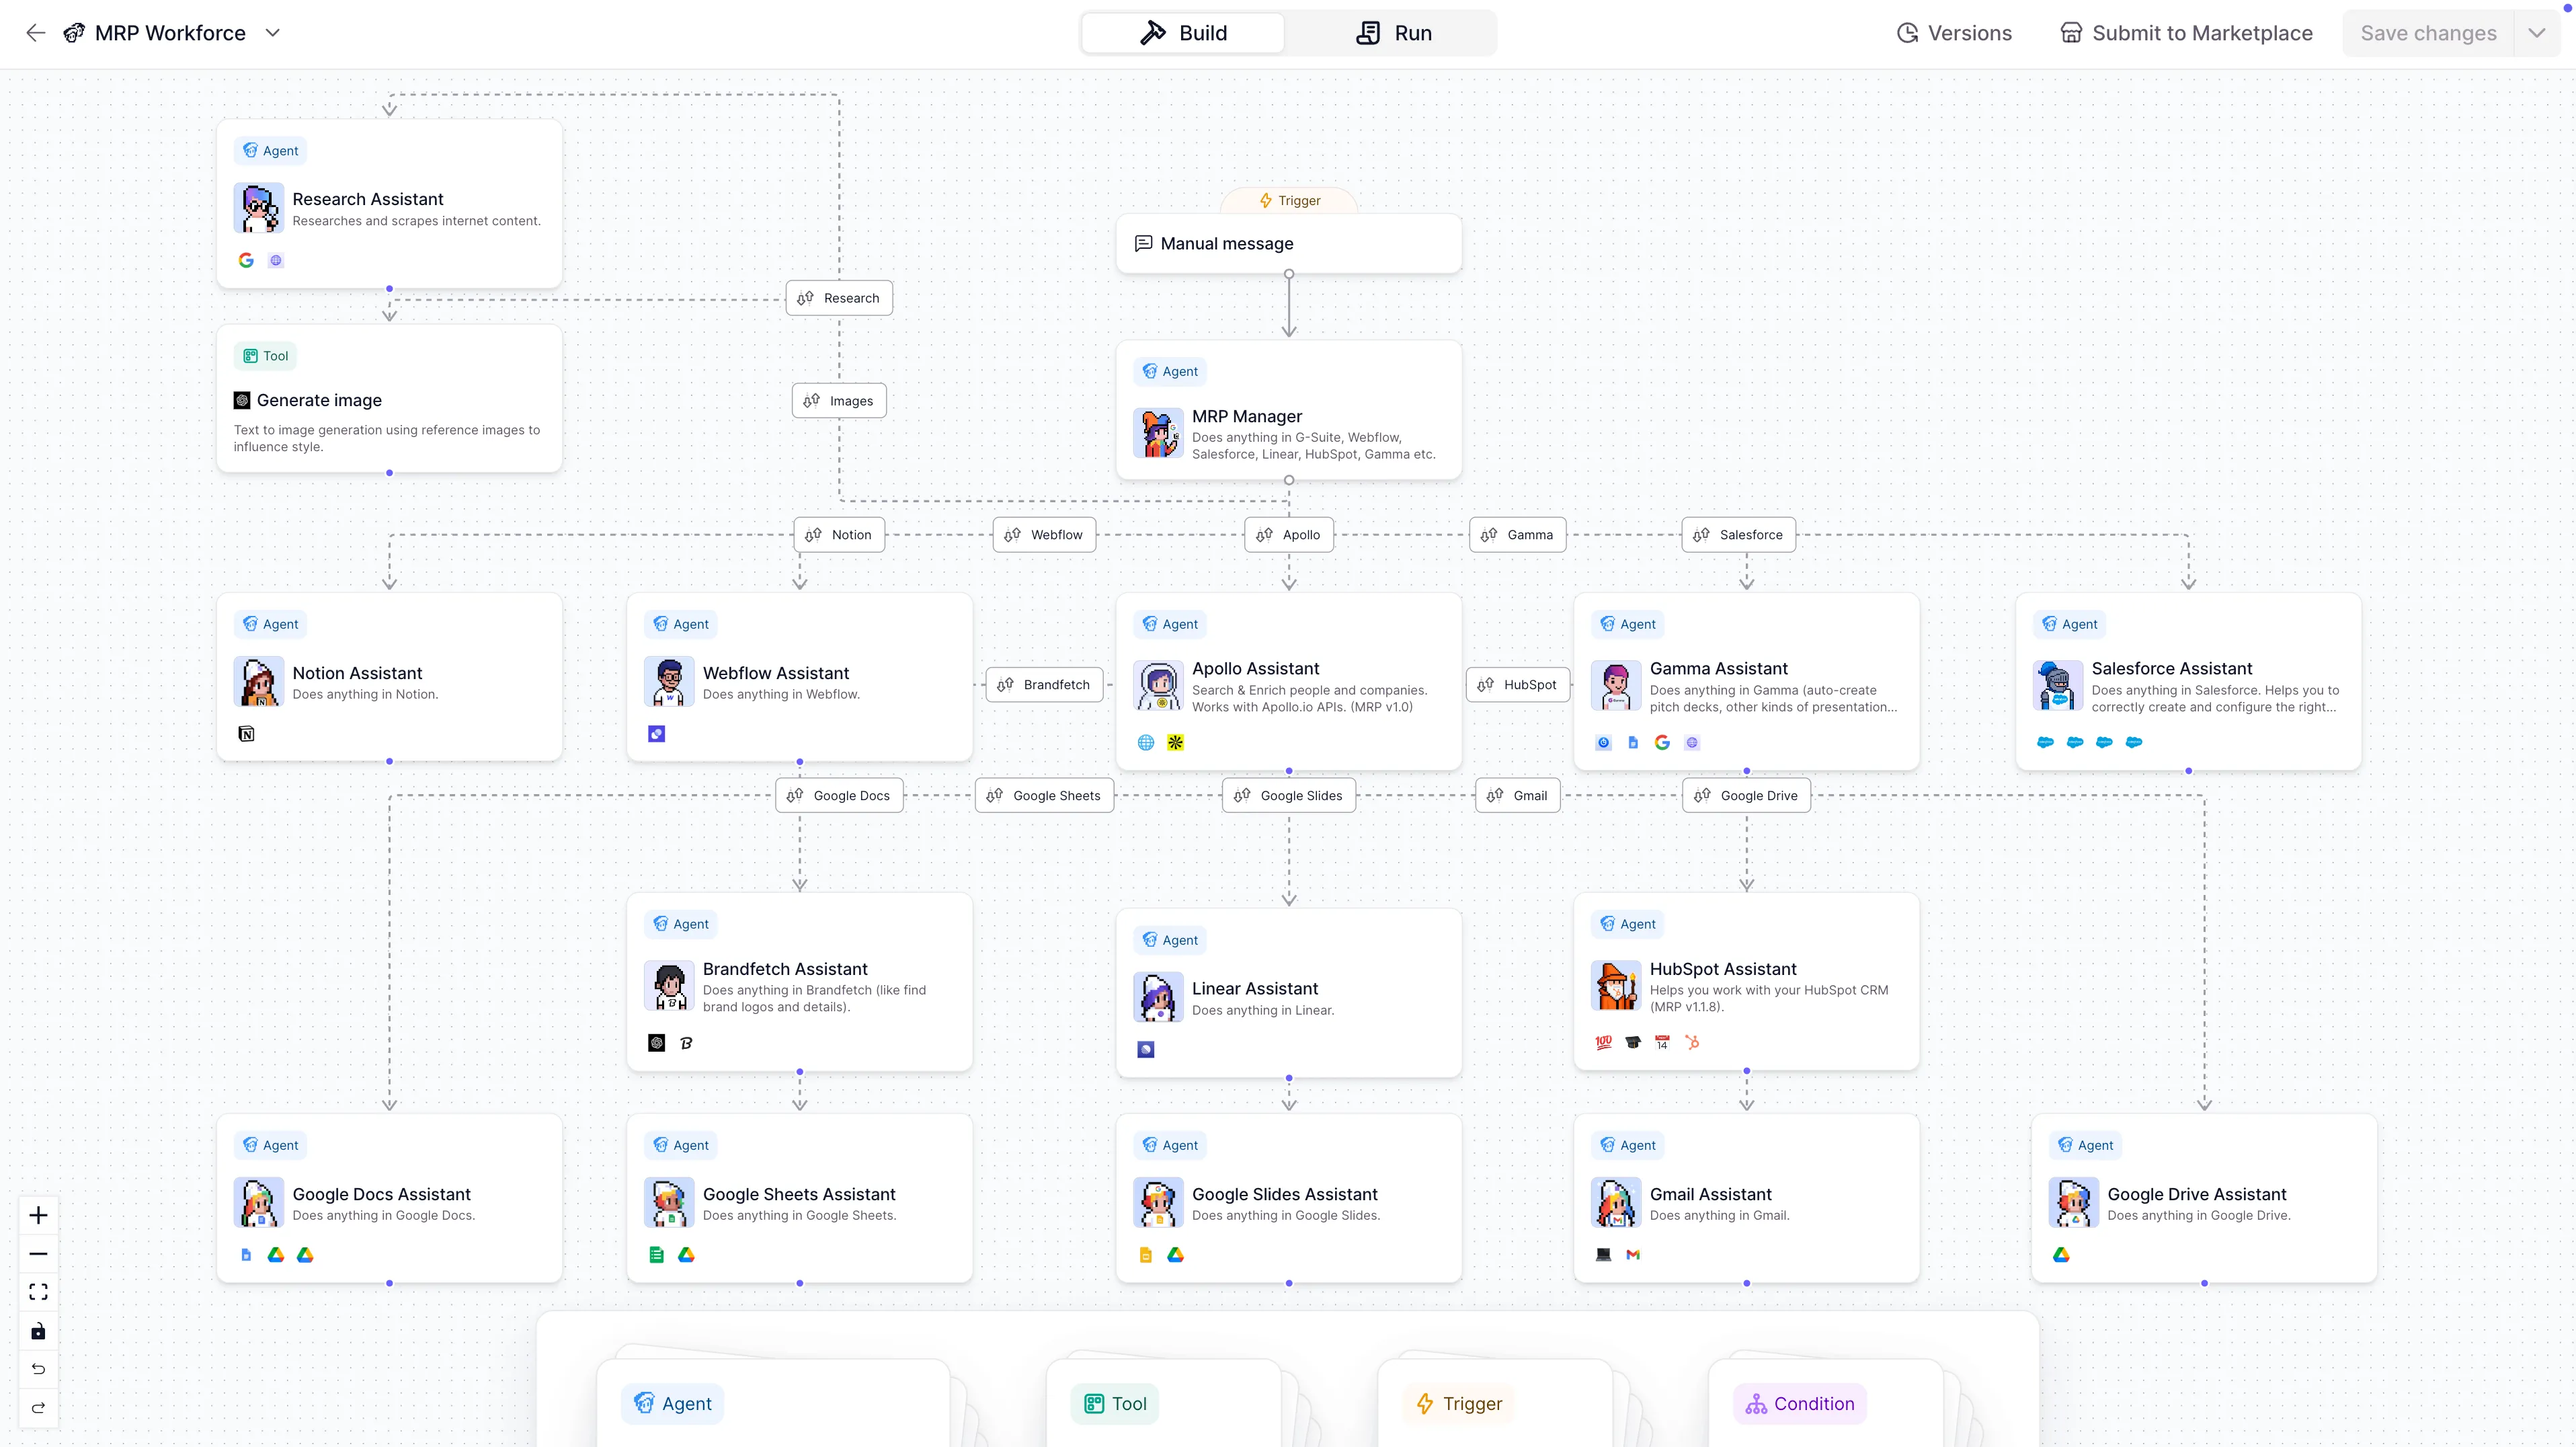
Task: Expand the Save changes dropdown arrow
Action: click(2537, 33)
